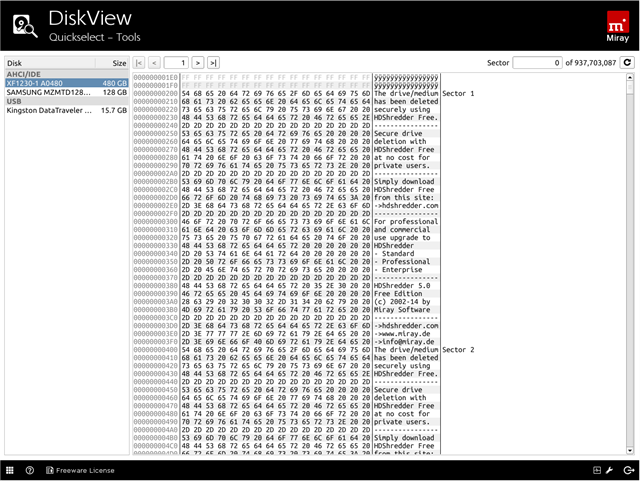Click the DiskView magnifier logo icon

(x=25, y=26)
